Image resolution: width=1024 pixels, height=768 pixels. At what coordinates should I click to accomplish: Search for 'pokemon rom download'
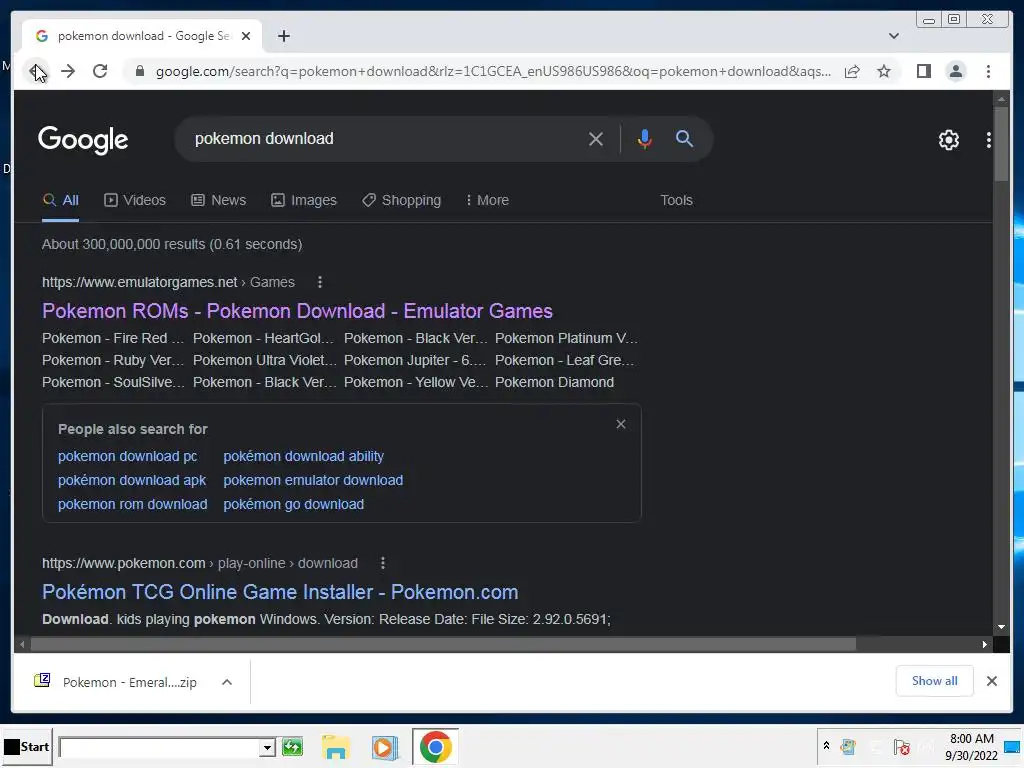point(133,504)
